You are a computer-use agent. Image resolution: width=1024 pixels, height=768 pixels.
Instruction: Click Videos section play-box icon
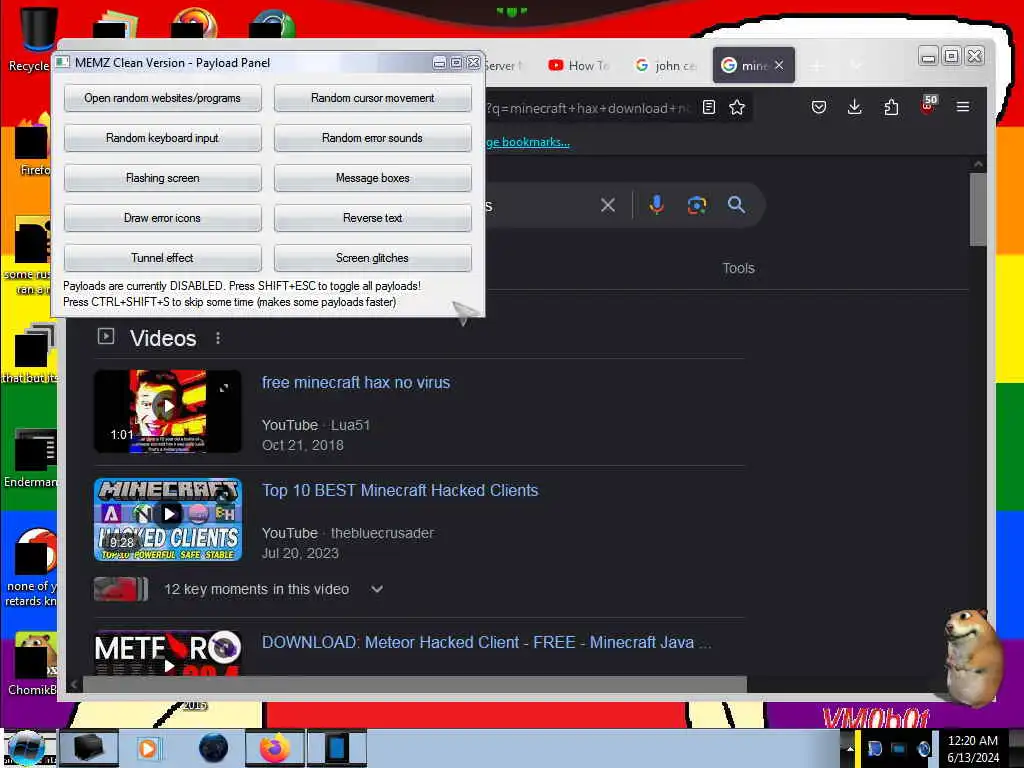coord(106,336)
